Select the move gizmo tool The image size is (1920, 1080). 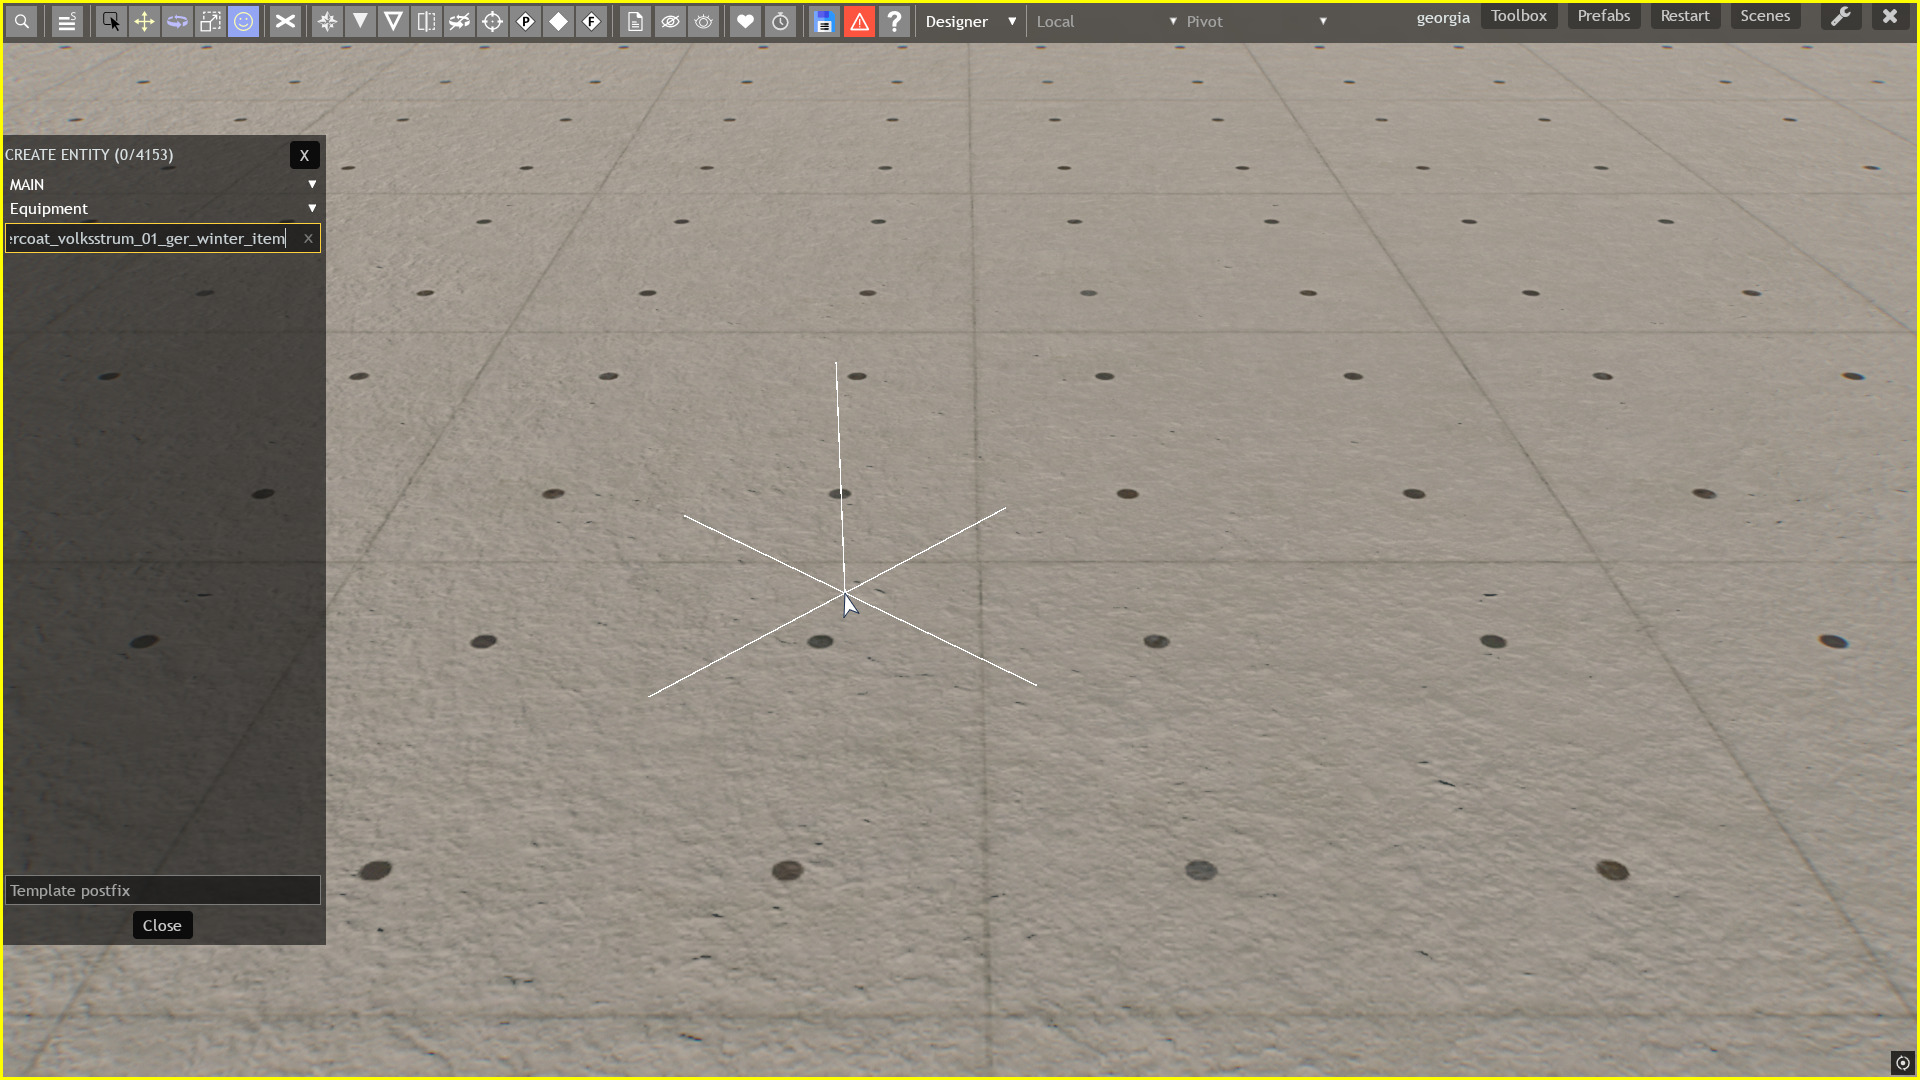point(144,21)
